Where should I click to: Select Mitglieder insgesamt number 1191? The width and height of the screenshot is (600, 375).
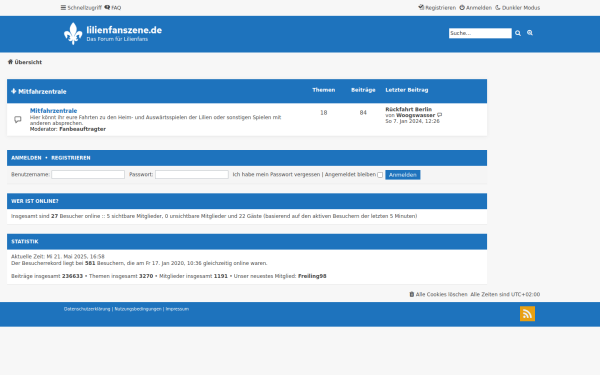coord(221,276)
